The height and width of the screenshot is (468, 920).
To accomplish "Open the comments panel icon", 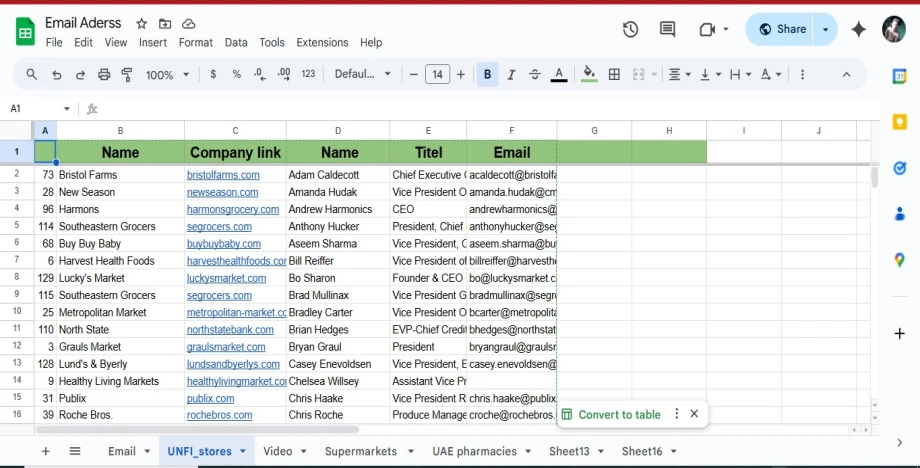I will [x=668, y=30].
